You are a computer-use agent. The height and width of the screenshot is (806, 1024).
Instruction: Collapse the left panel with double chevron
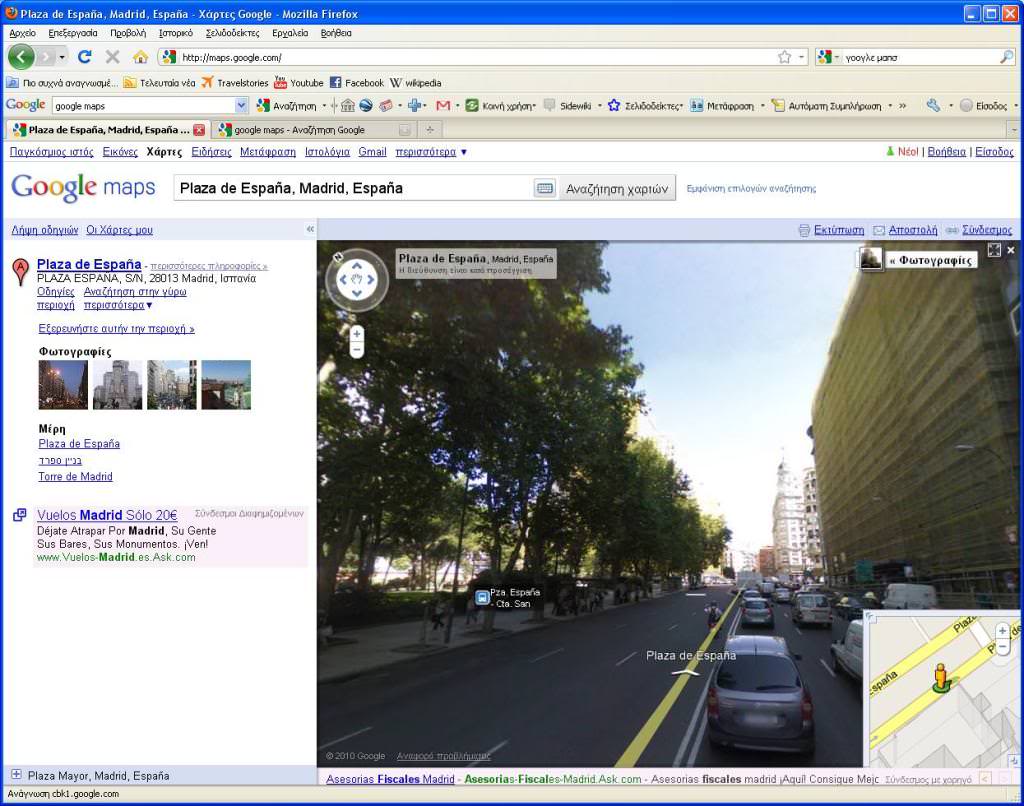tap(310, 229)
